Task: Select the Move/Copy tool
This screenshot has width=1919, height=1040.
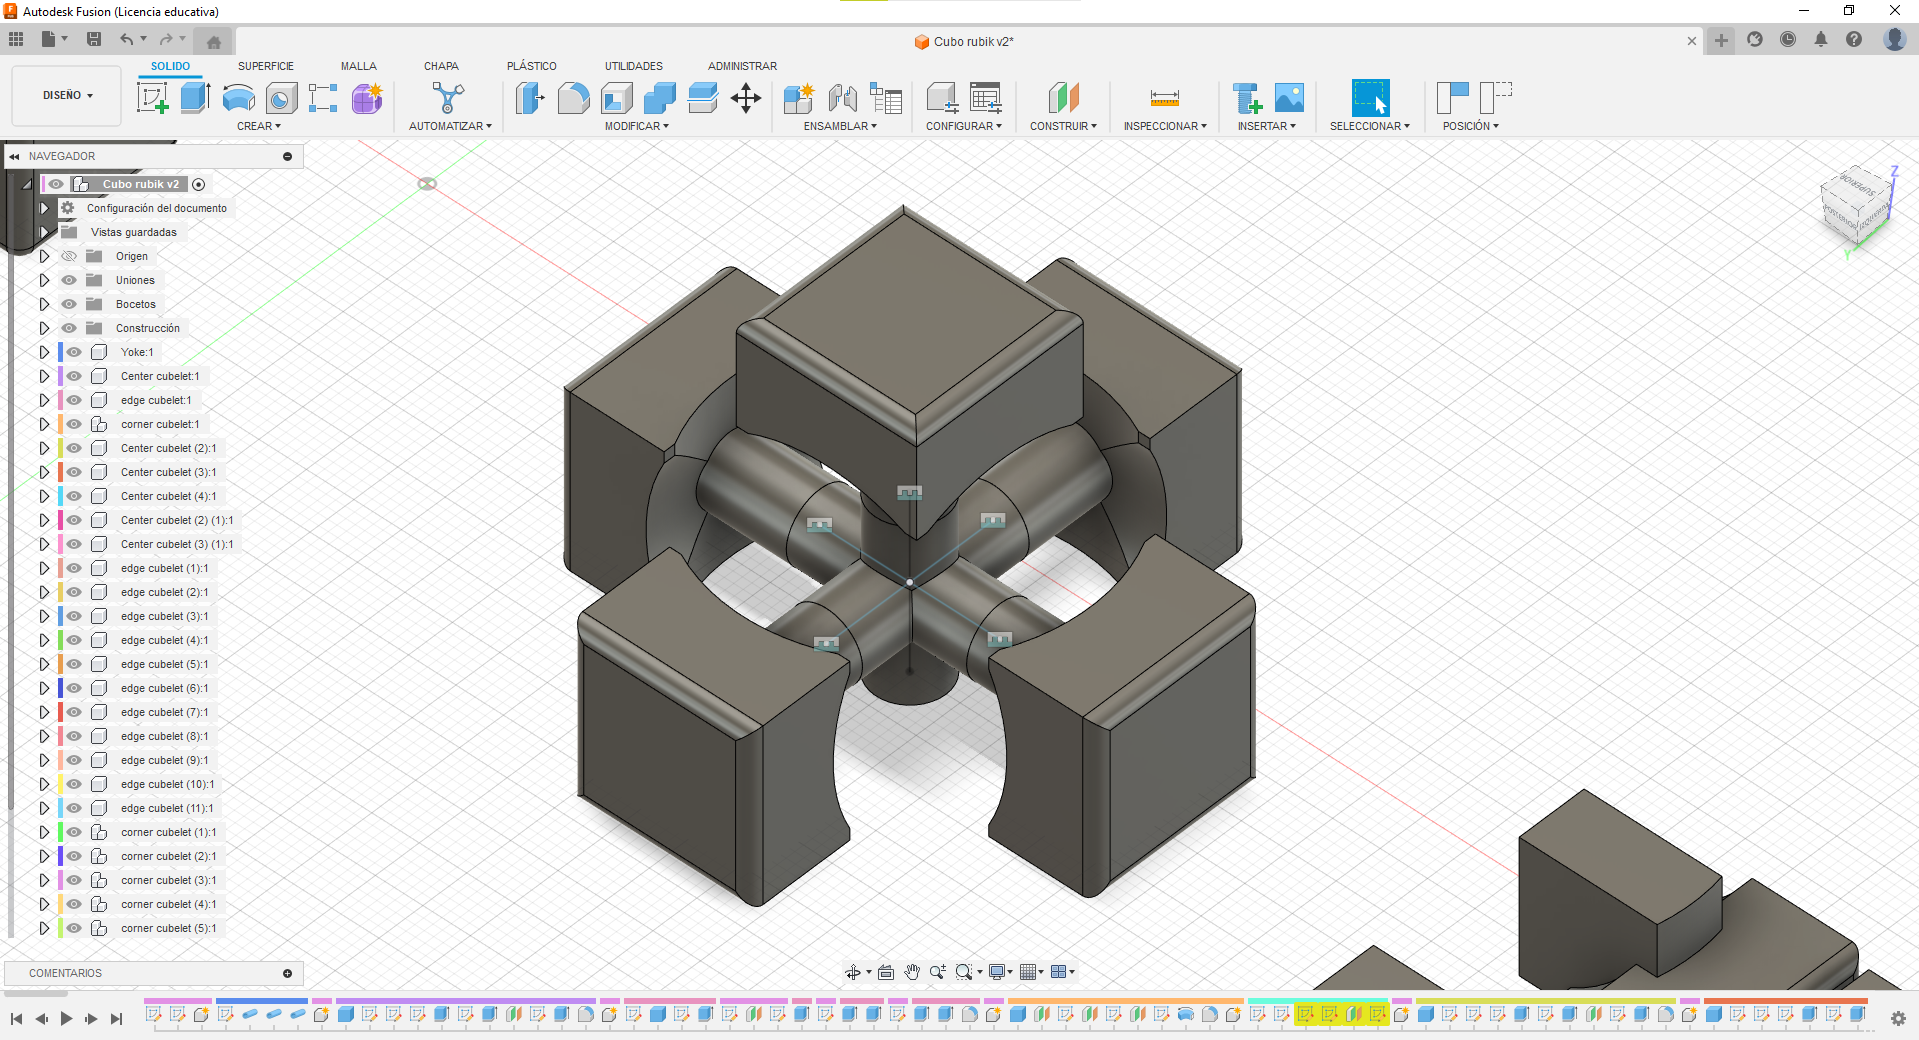Action: click(x=746, y=98)
